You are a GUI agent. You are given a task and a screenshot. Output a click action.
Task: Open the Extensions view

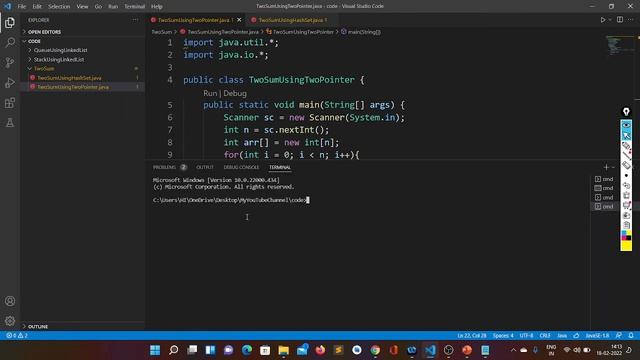click(x=10, y=102)
